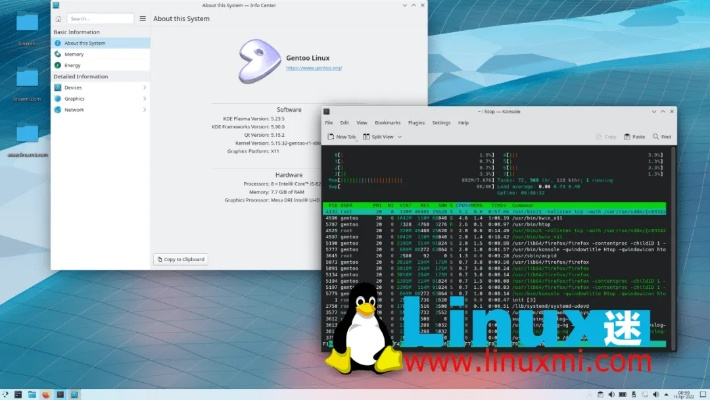Viewport: 710px width, 400px height.
Task: Open the Info Center hamburger menu
Action: (x=141, y=18)
